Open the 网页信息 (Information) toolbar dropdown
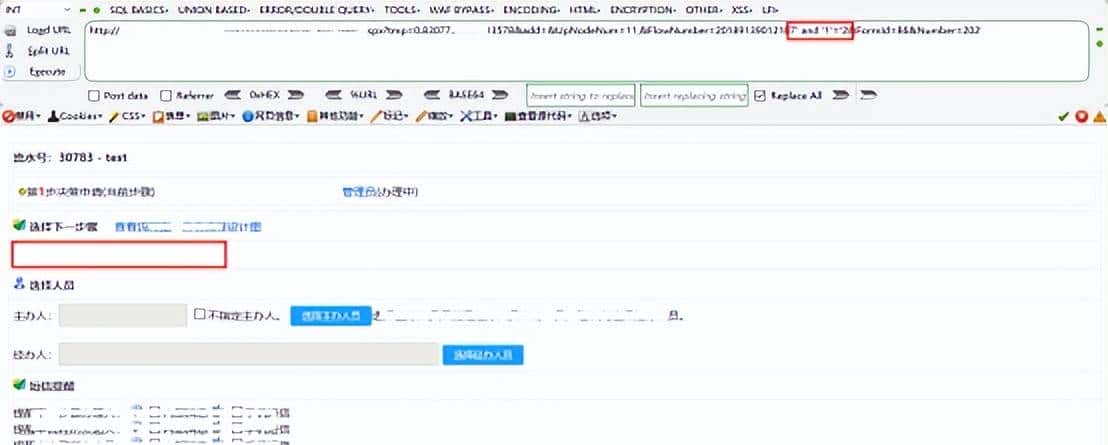 click(272, 116)
